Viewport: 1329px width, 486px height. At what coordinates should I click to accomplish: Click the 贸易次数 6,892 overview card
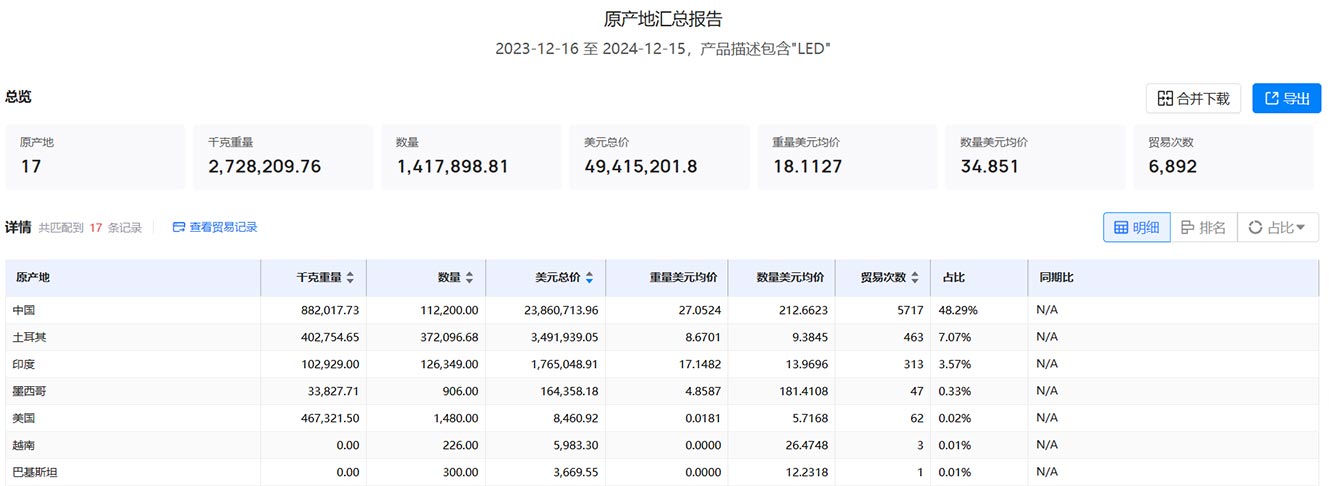[x=1223, y=157]
